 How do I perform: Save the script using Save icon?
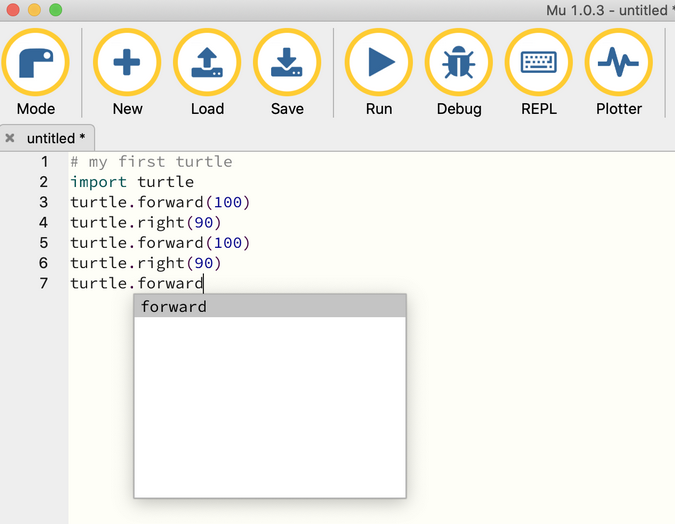(x=287, y=62)
